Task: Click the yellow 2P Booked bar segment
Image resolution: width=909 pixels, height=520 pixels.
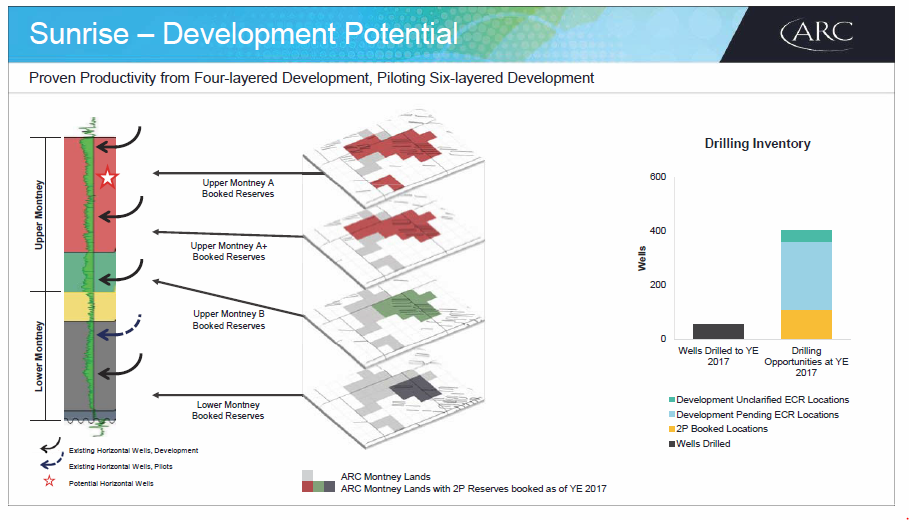Action: 806,325
